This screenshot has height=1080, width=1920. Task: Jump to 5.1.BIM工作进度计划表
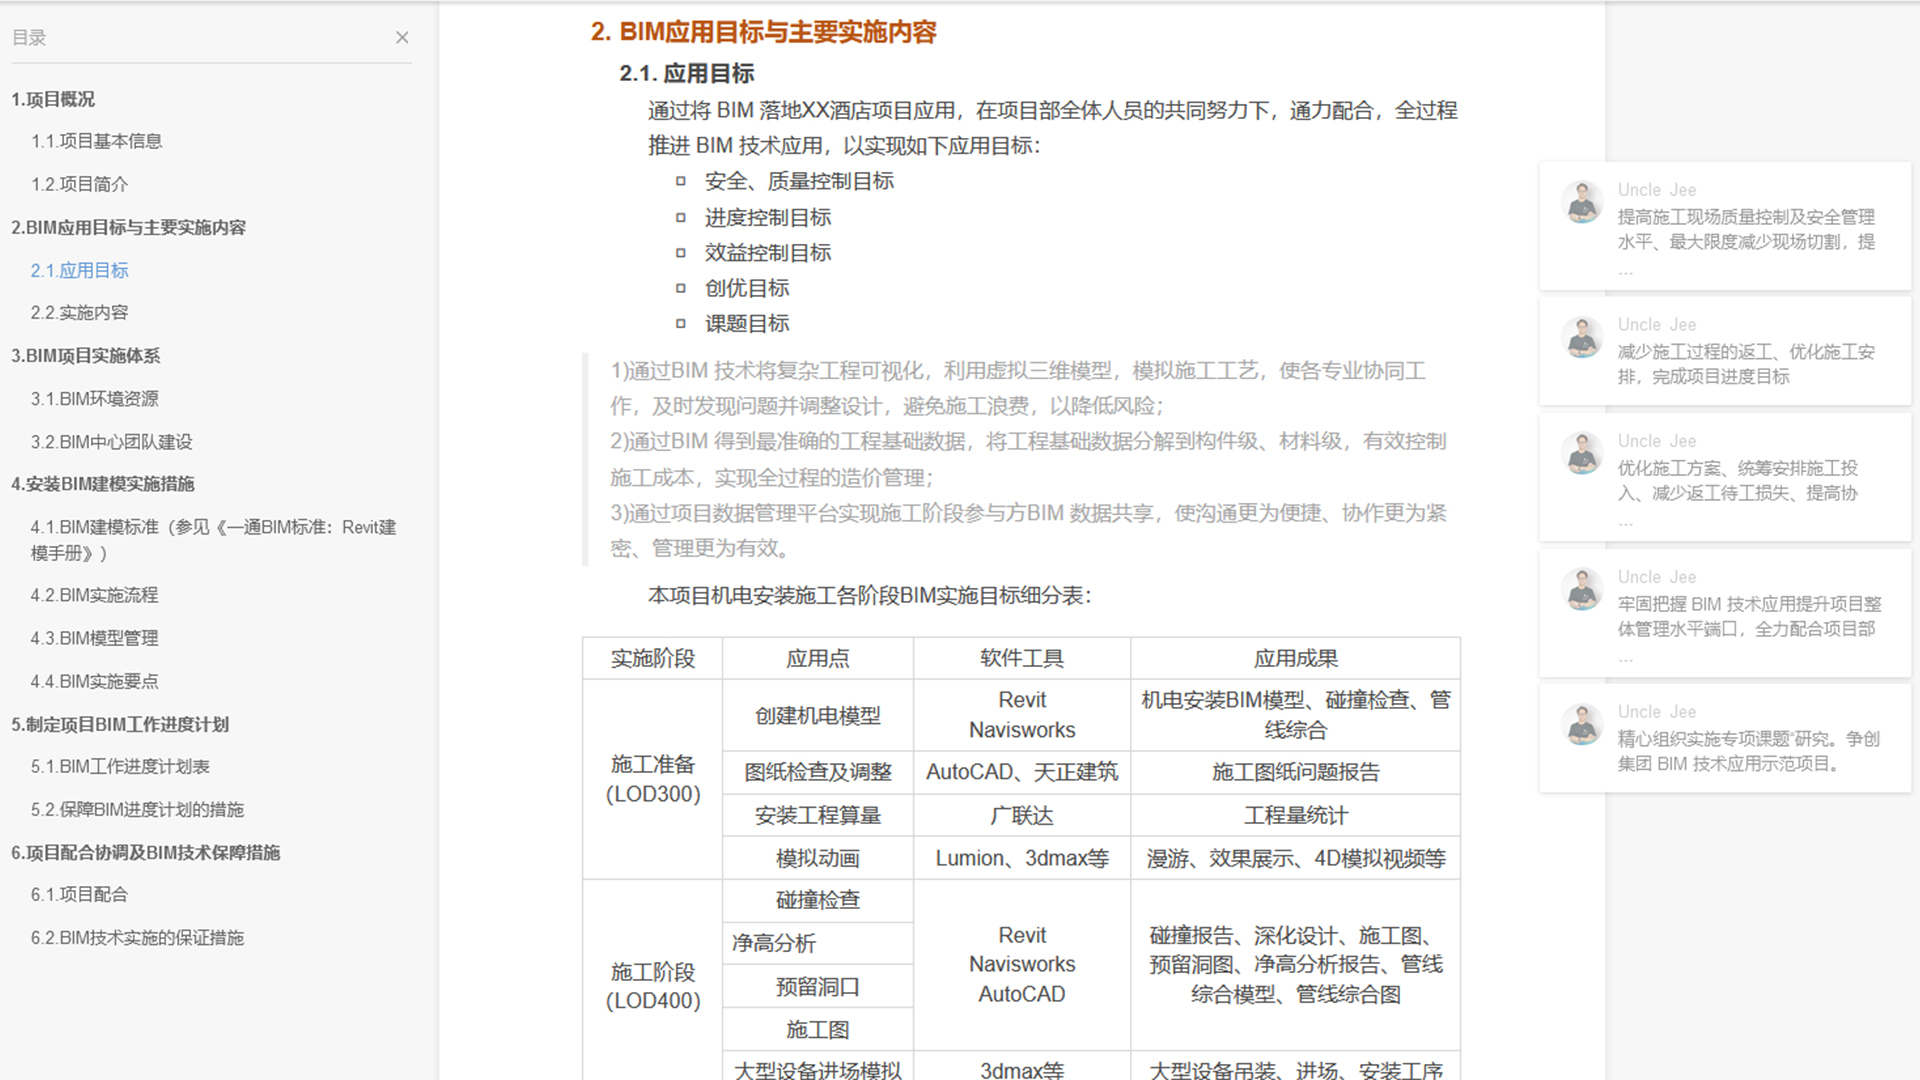(120, 767)
